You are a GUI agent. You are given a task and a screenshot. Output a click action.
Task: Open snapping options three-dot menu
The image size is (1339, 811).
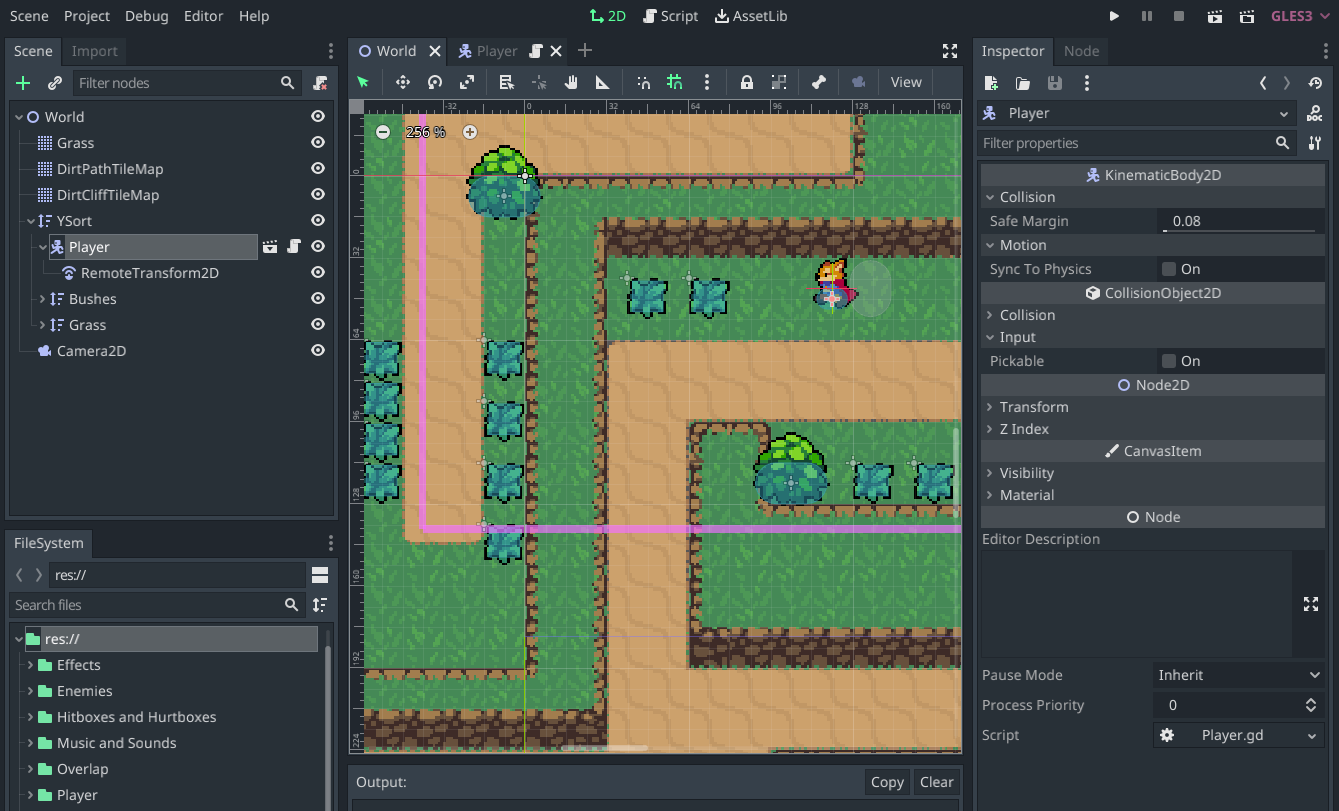[x=707, y=82]
